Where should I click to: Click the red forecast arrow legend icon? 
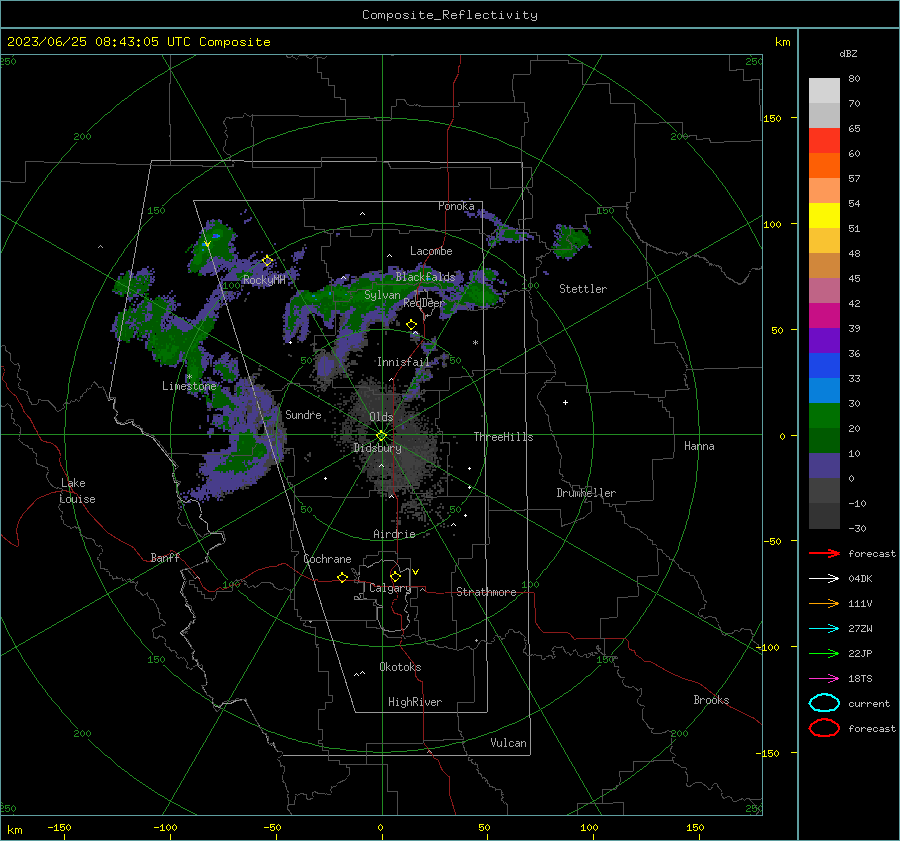tap(824, 553)
